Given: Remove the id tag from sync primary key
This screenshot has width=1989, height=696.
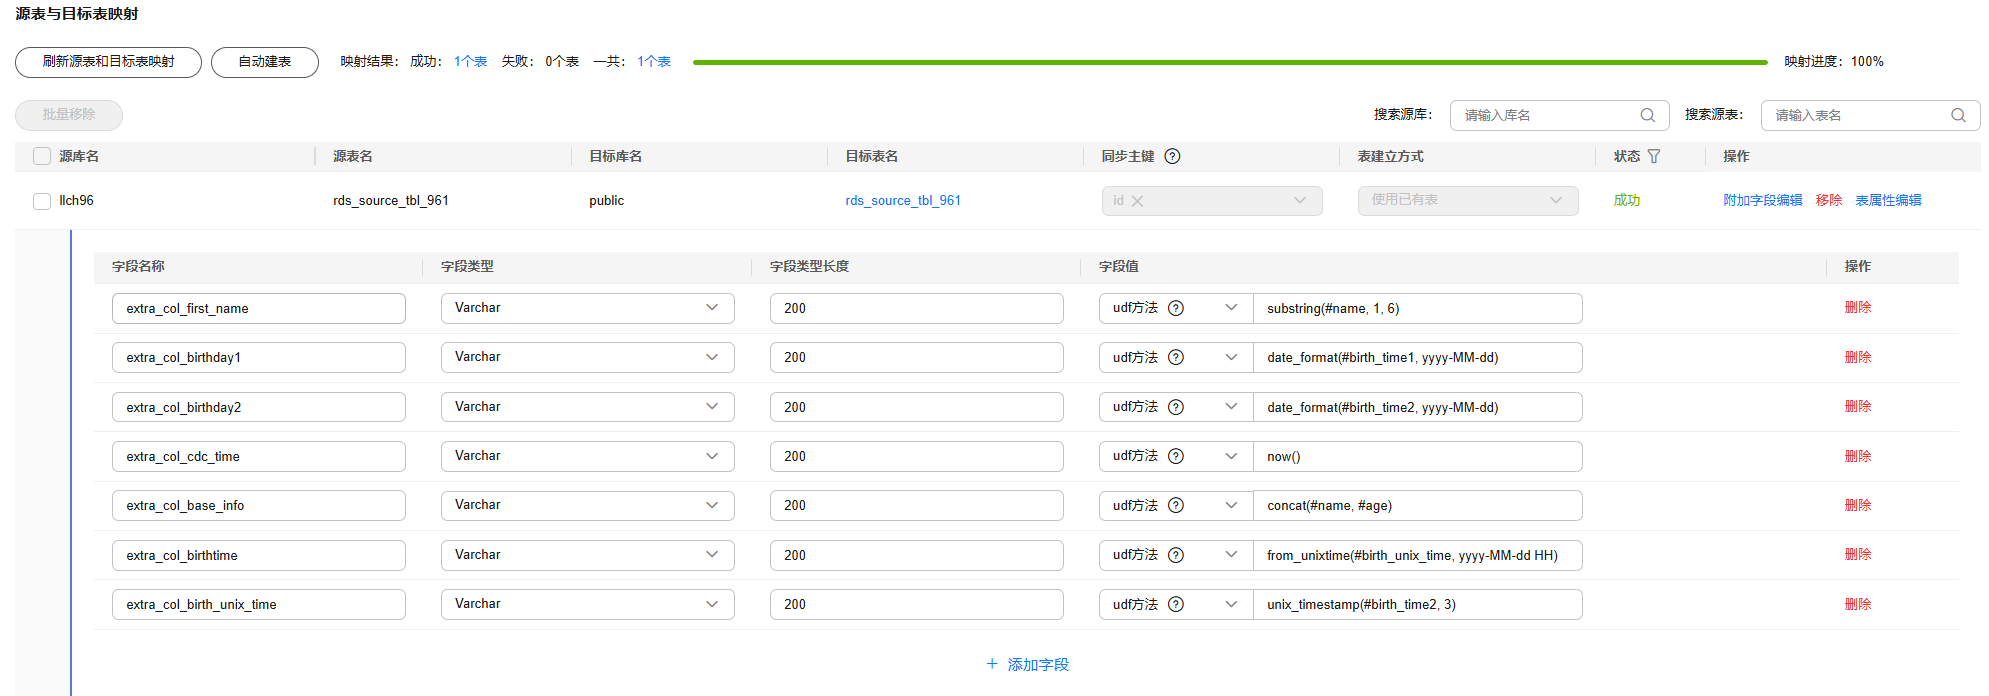Looking at the screenshot, I should pos(1137,201).
